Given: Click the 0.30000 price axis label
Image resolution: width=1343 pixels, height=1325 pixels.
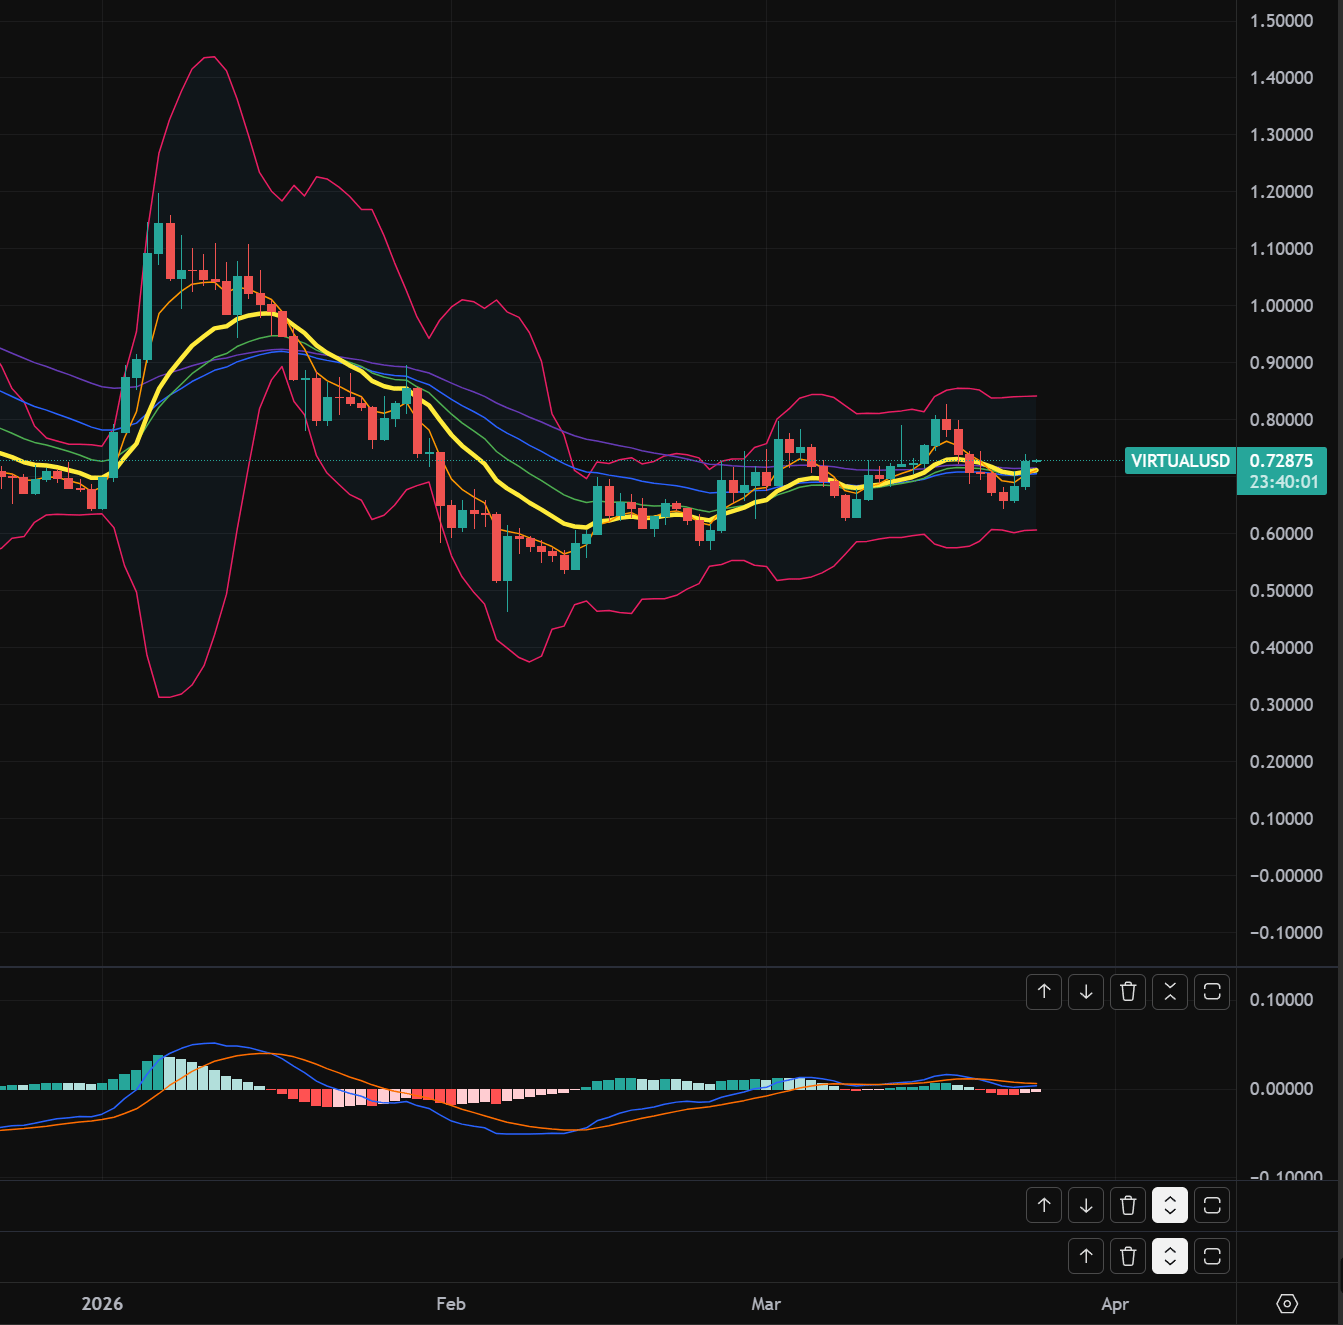Looking at the screenshot, I should [x=1282, y=705].
